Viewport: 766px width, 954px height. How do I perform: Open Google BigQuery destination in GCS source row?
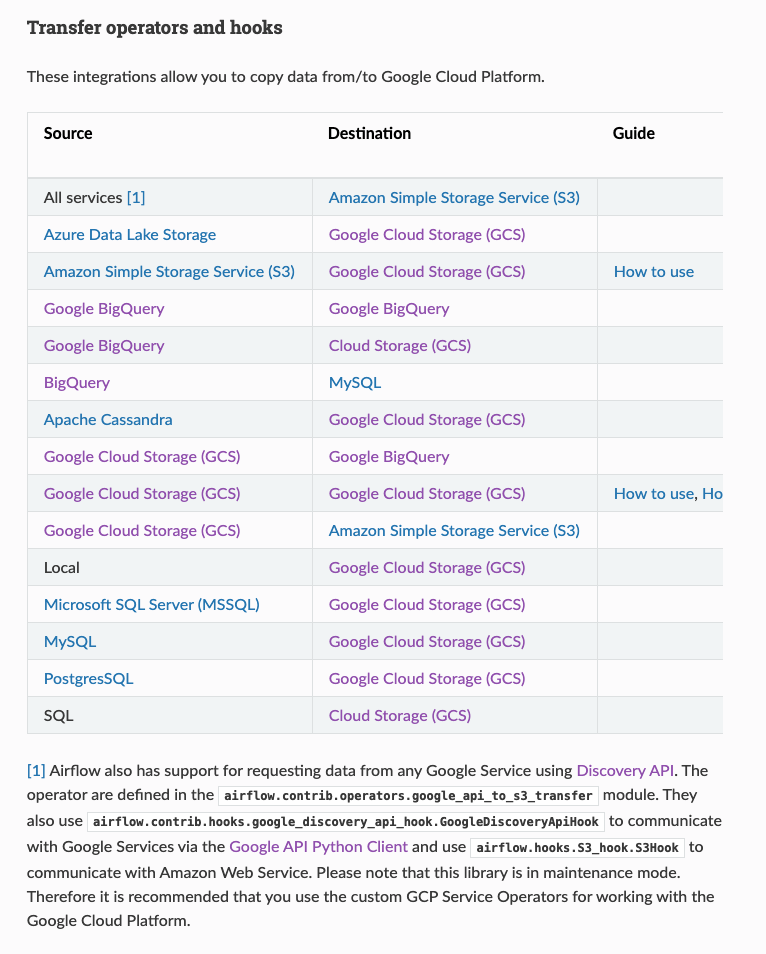pyautogui.click(x=389, y=457)
